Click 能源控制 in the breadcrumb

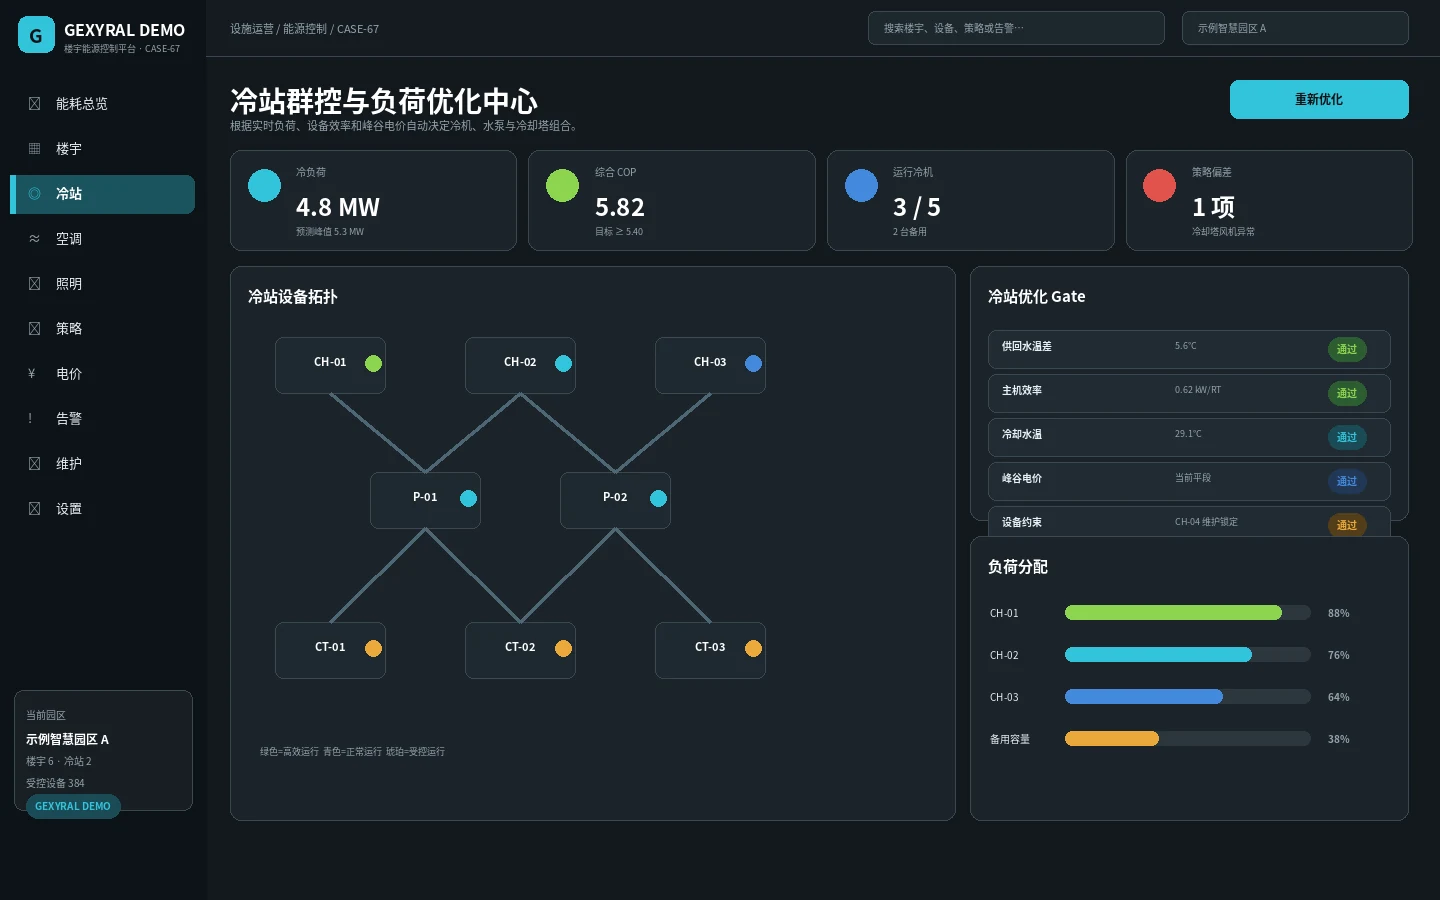[x=304, y=29]
